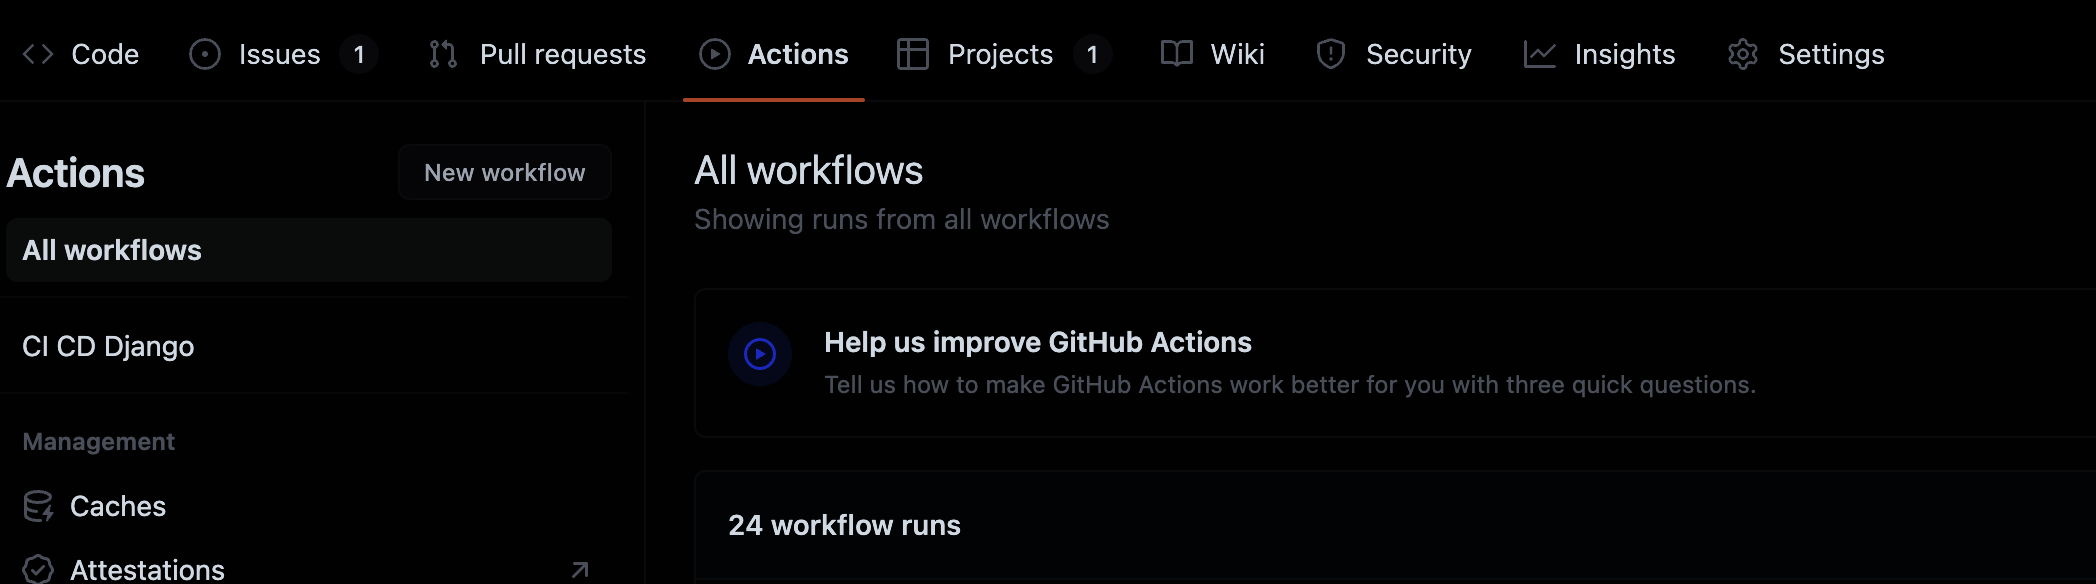Click the Insights graph icon
Image resolution: width=2096 pixels, height=584 pixels.
pos(1540,54)
